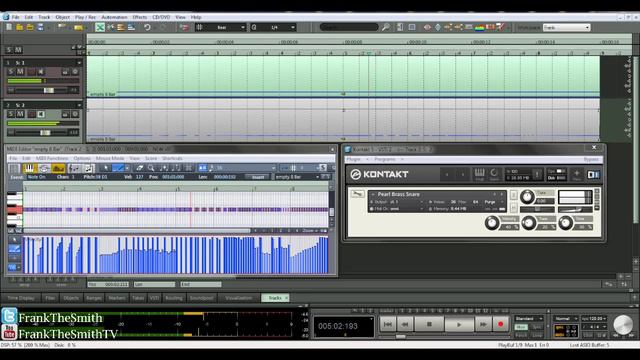Select the blue pencil draw tool in MIDI editor
This screenshot has height=360, width=640.
pyautogui.click(x=118, y=168)
